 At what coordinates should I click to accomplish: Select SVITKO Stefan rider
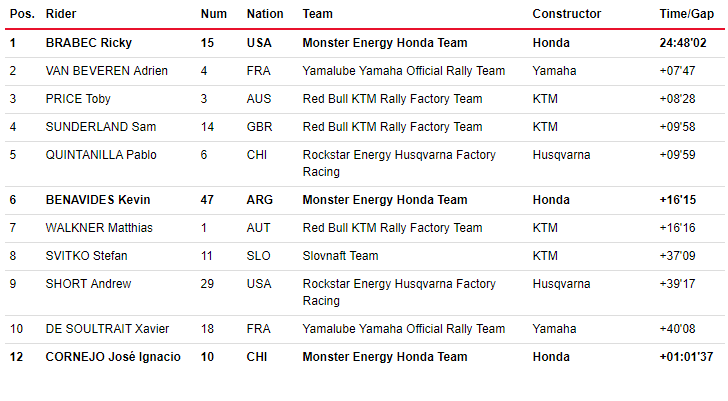click(86, 256)
